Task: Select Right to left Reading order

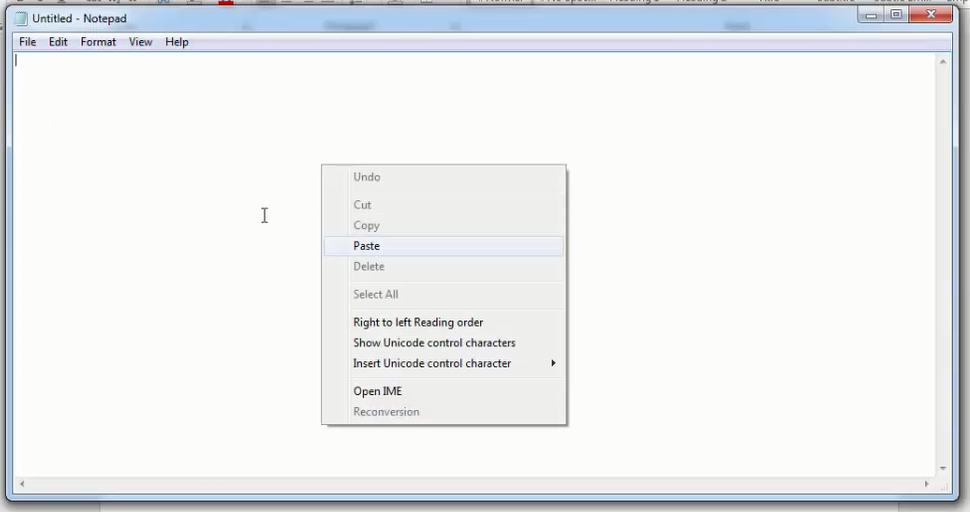Action: pos(444,322)
